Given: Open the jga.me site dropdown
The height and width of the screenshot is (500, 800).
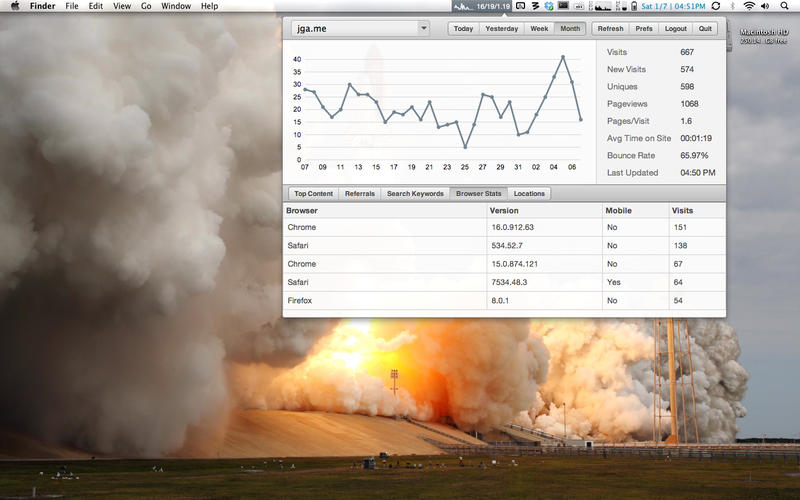Looking at the screenshot, I should pyautogui.click(x=360, y=29).
